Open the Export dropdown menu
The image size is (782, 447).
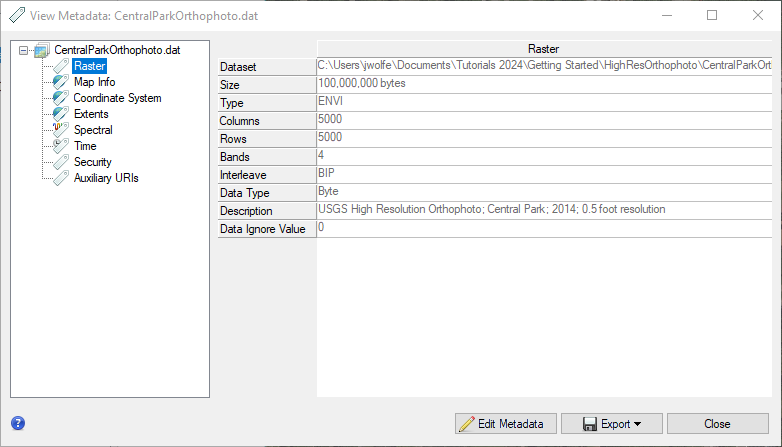(x=611, y=424)
